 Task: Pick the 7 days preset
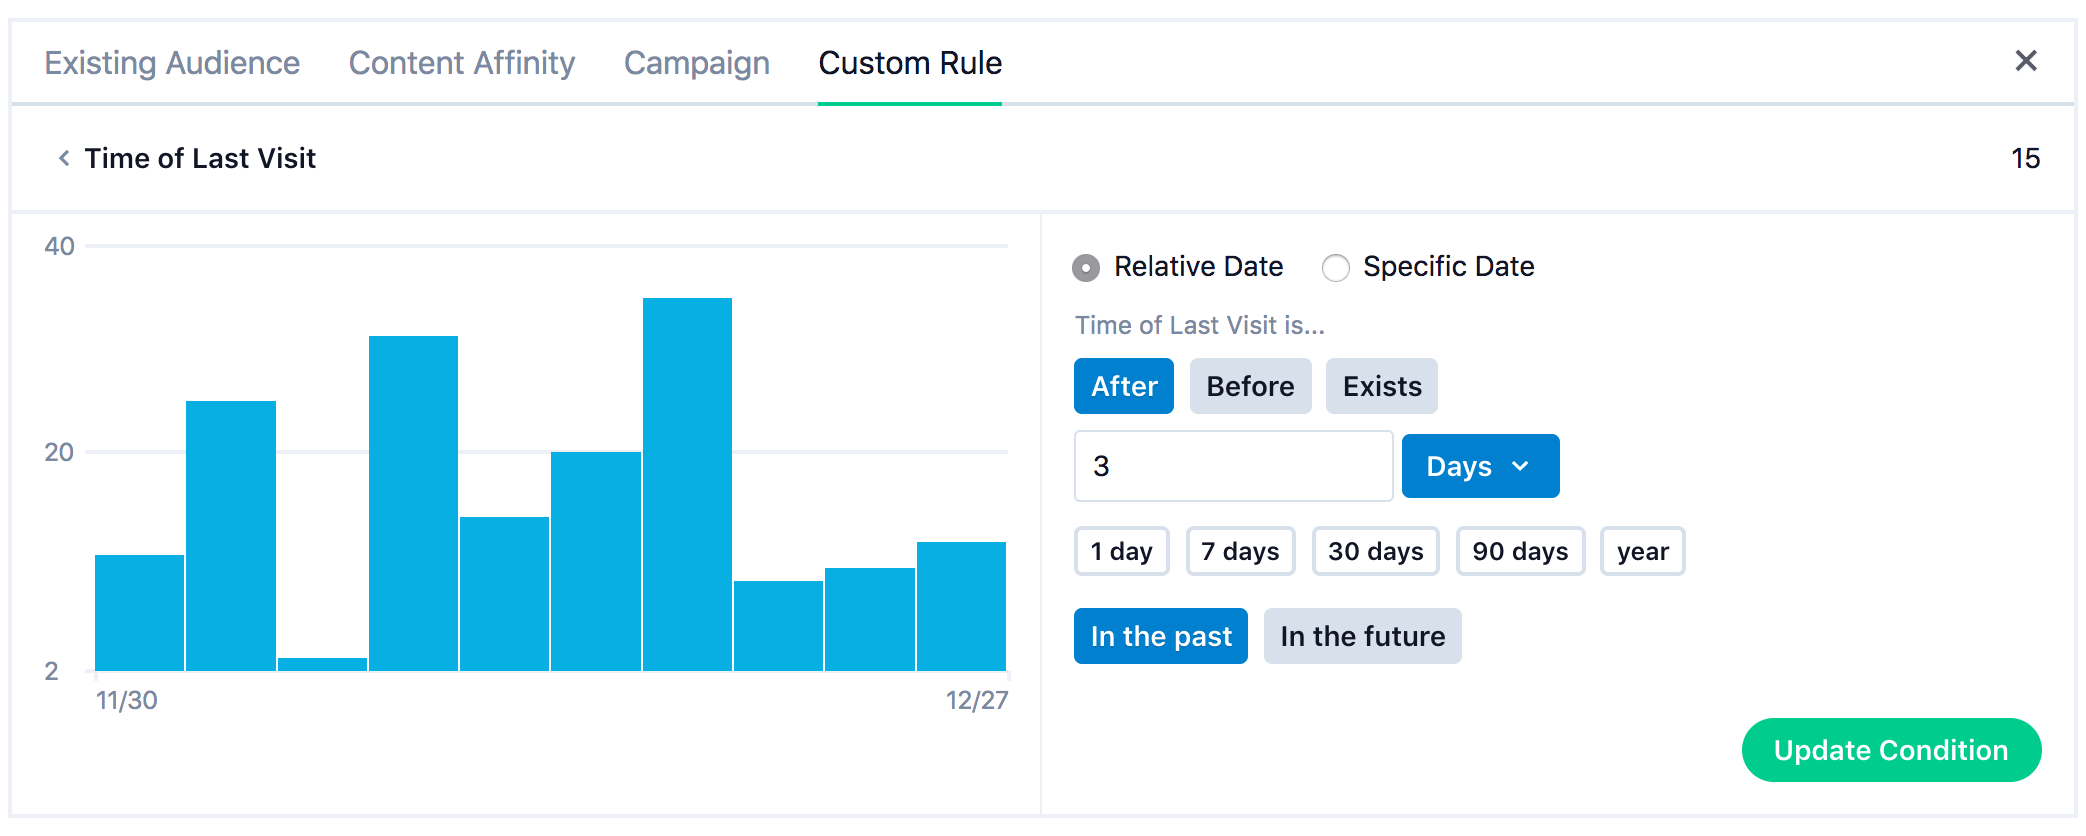tap(1240, 551)
